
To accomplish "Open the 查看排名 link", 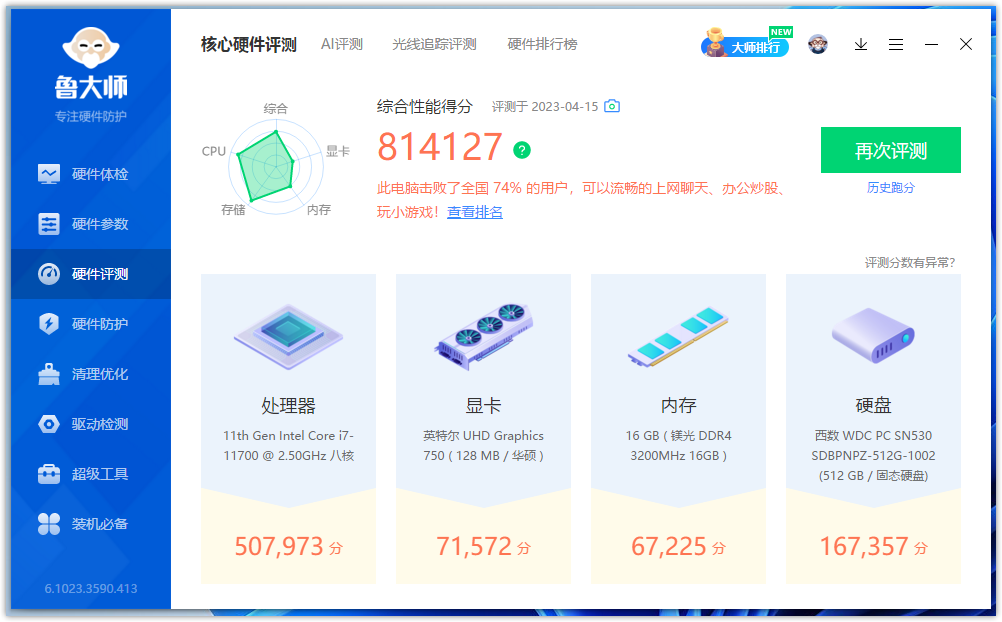I will [x=475, y=212].
